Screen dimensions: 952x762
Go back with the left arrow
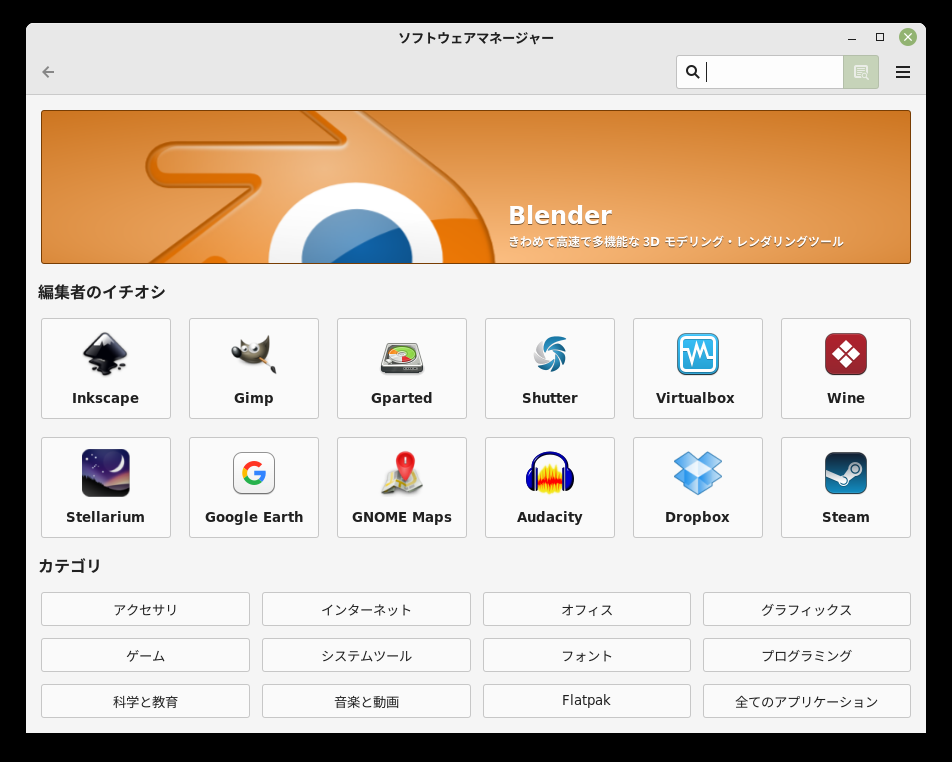(48, 72)
